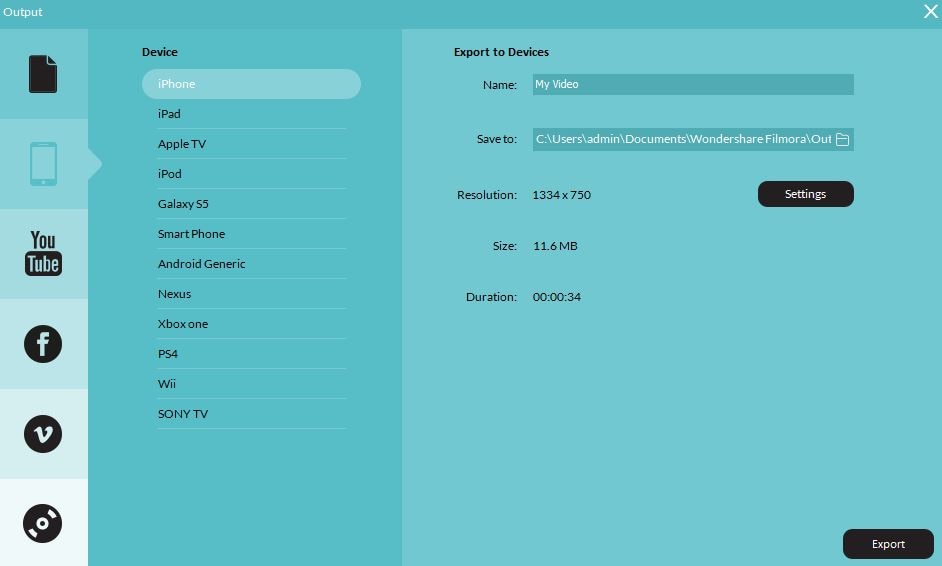Close the Output dialog
This screenshot has width=942, height=566.
[931, 11]
